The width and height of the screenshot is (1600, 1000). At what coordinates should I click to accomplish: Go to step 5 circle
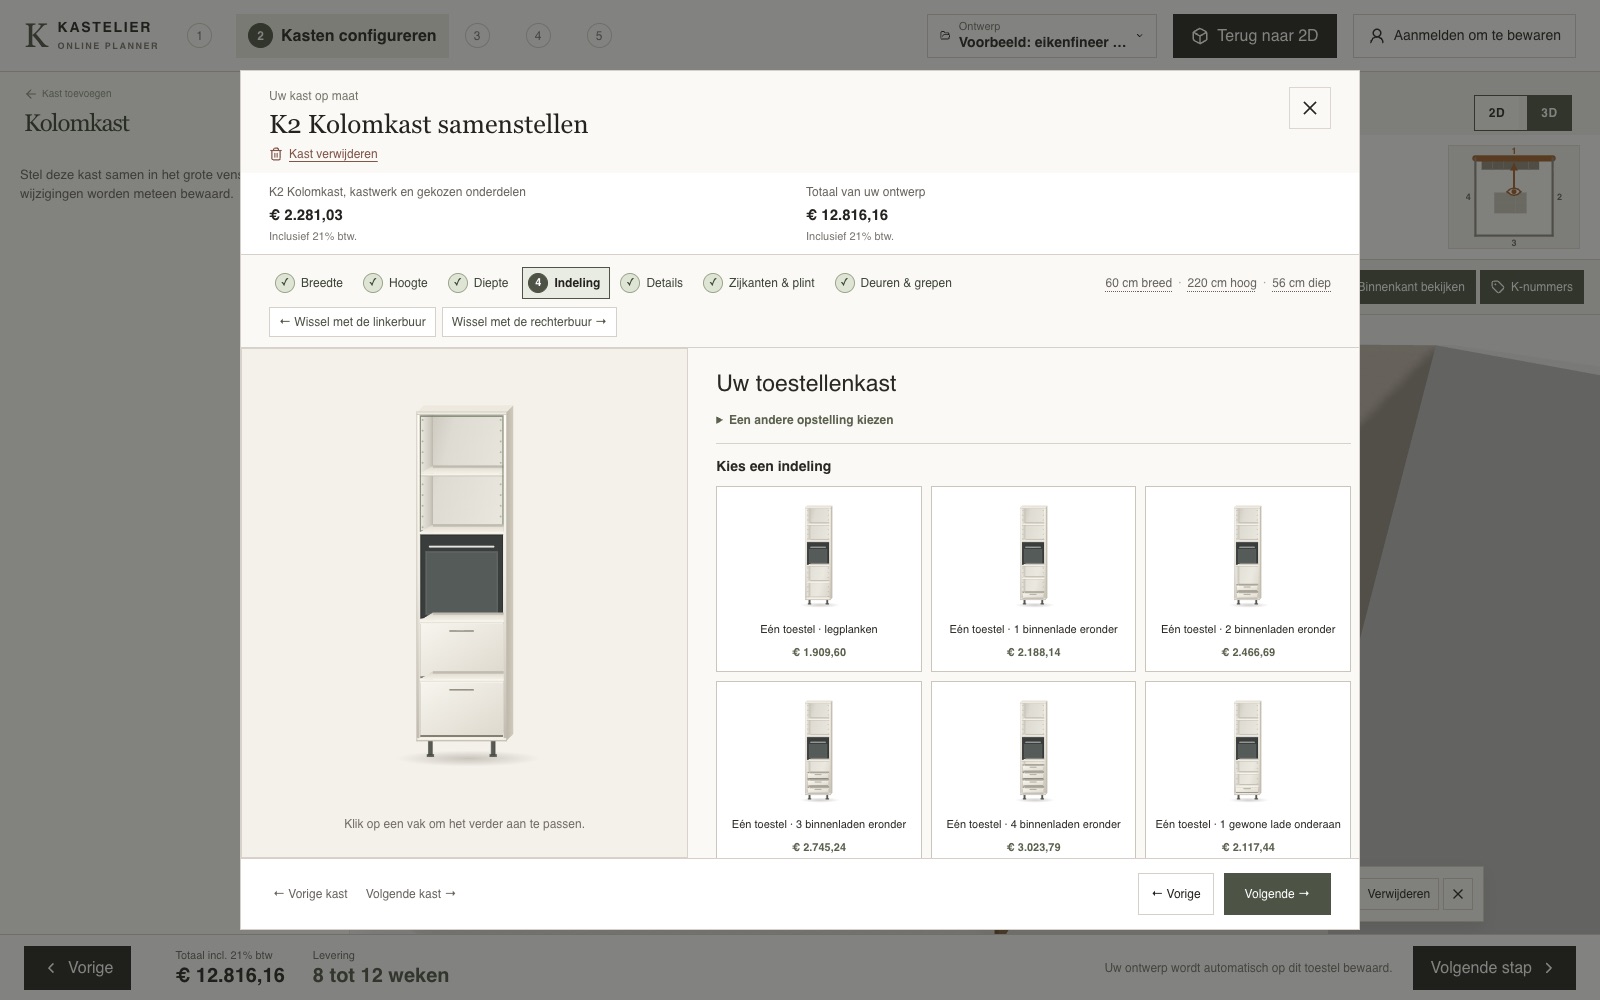coord(599,36)
